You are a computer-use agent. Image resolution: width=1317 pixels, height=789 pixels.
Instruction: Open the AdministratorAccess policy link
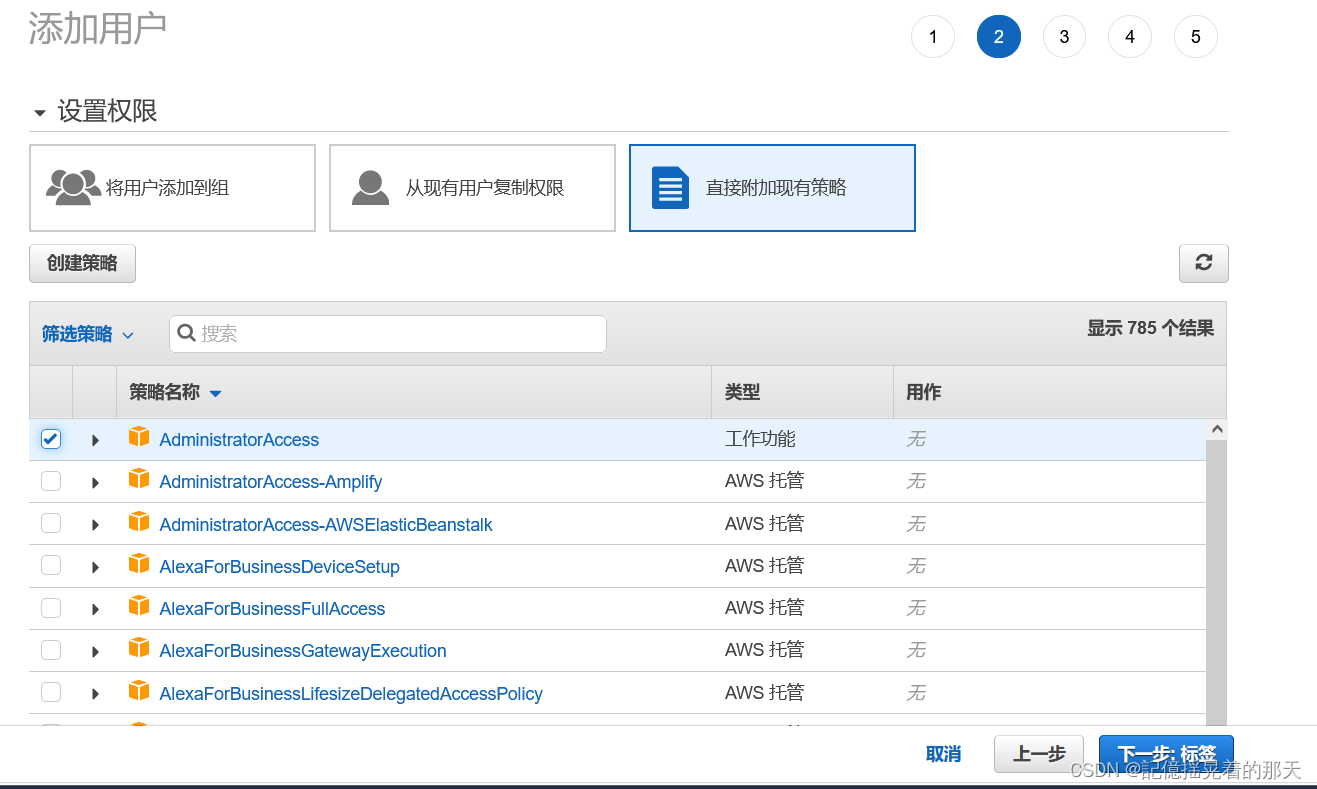239,440
